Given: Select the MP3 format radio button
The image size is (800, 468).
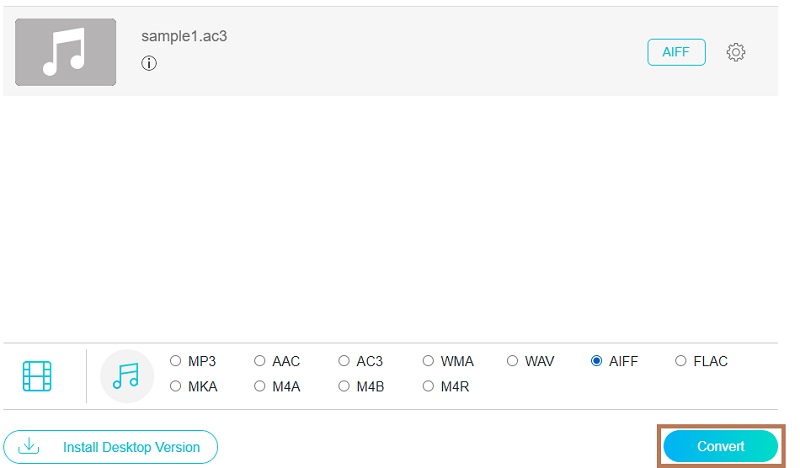Looking at the screenshot, I should coord(176,361).
